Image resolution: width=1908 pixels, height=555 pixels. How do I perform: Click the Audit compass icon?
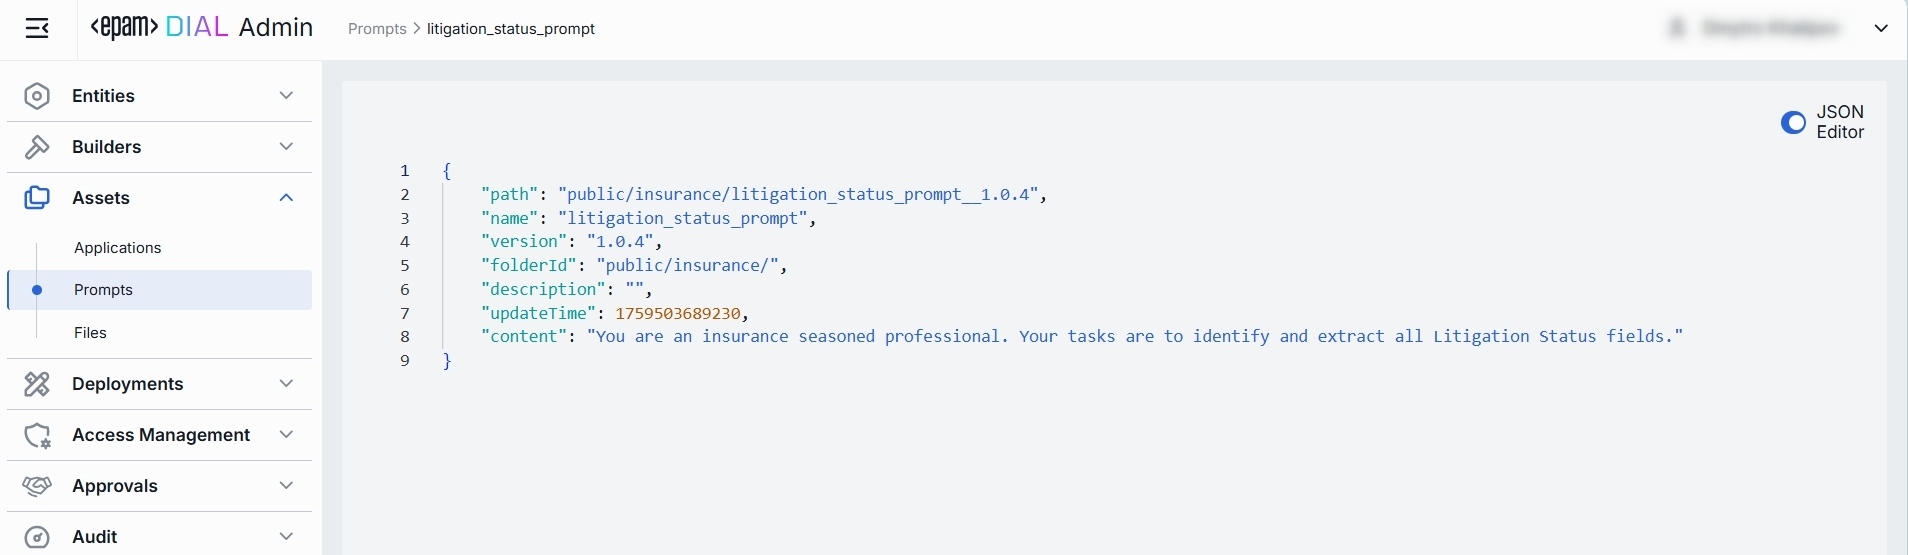click(37, 537)
